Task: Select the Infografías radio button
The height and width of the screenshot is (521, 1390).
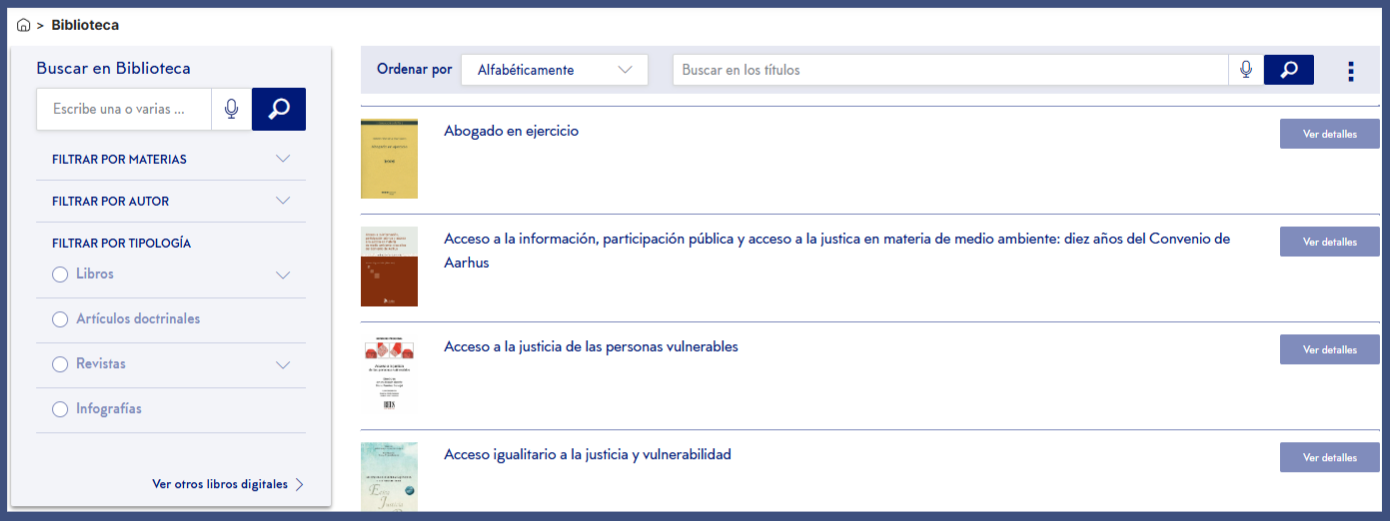Action: [x=60, y=409]
